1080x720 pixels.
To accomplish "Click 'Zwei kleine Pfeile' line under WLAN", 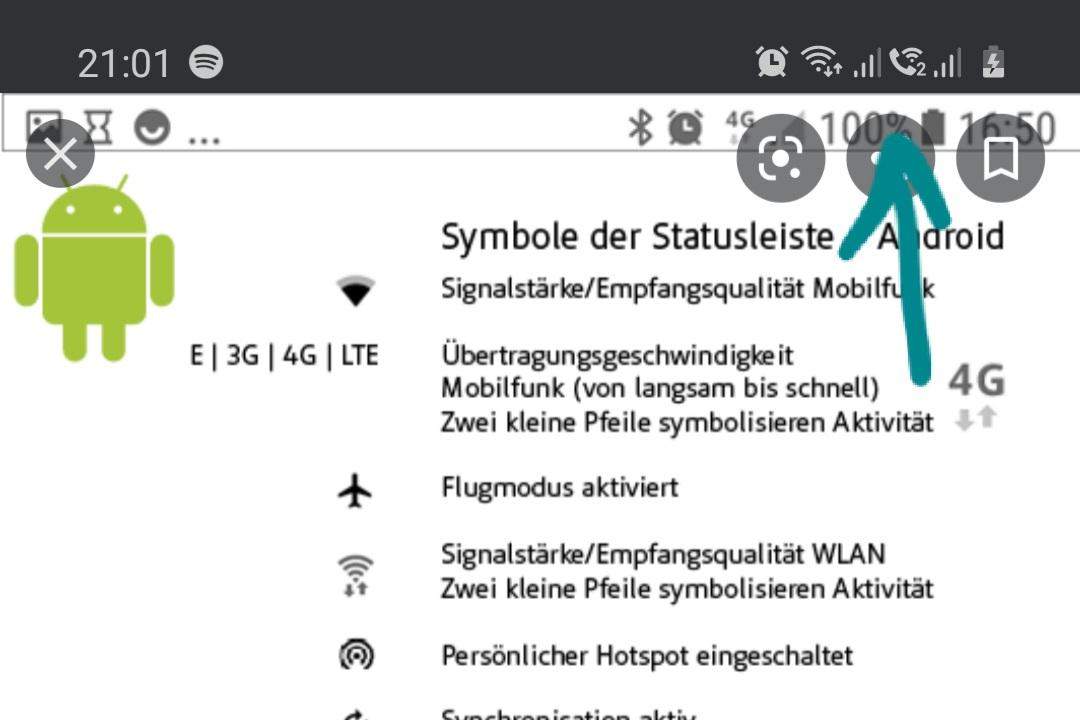I will tap(687, 589).
